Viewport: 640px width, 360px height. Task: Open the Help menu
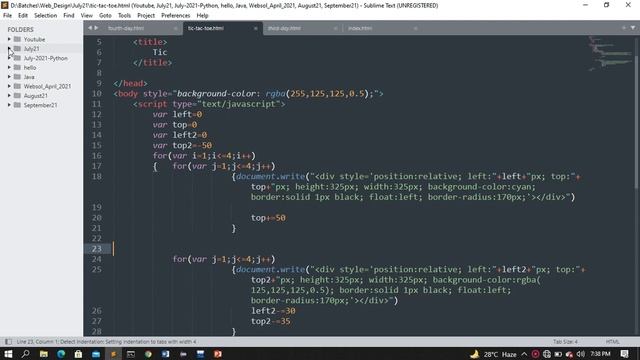[x=202, y=16]
